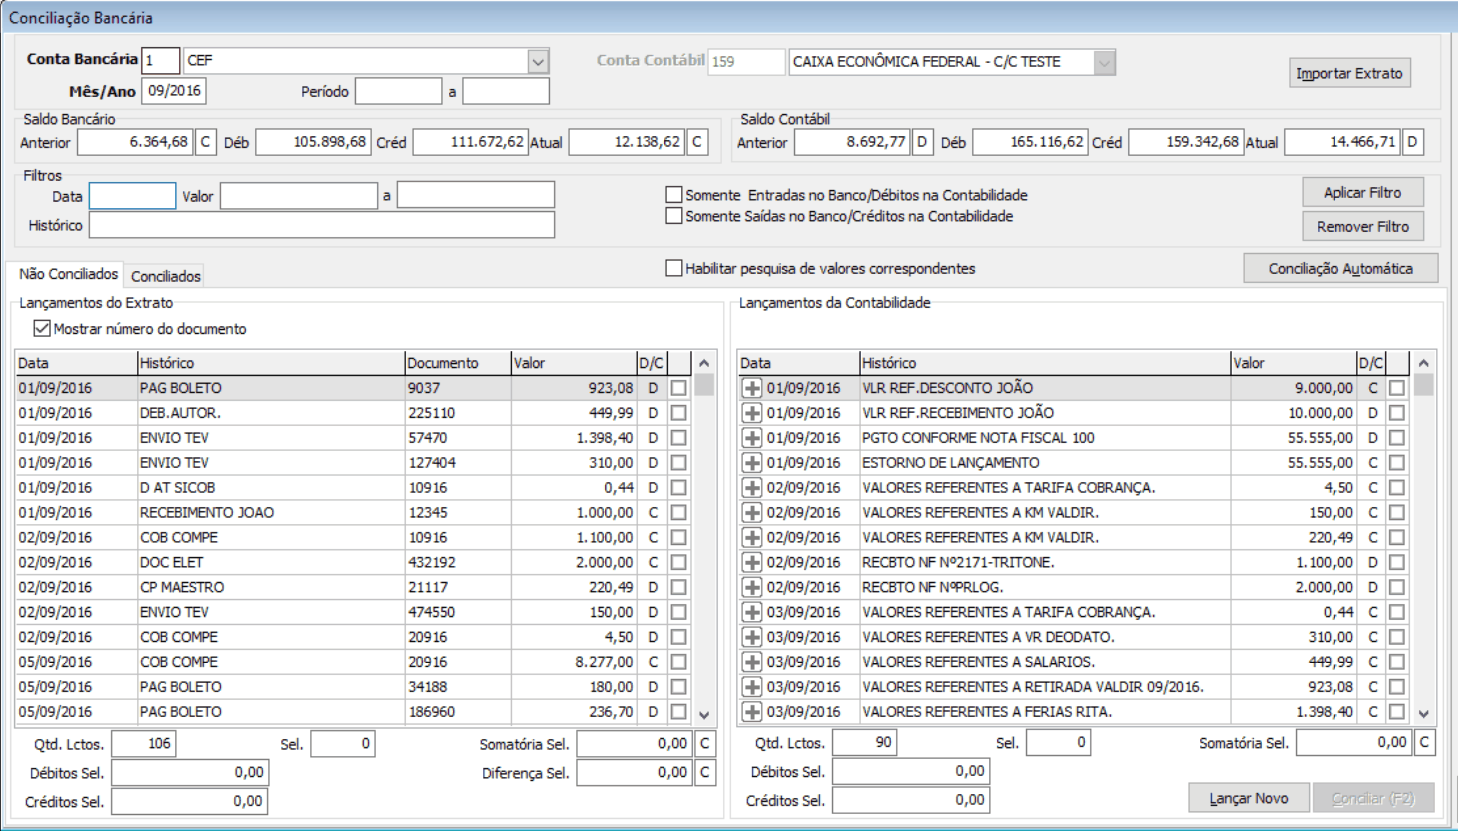Click scroll-down arrow of Extrato list
1458x831 pixels.
point(704,714)
